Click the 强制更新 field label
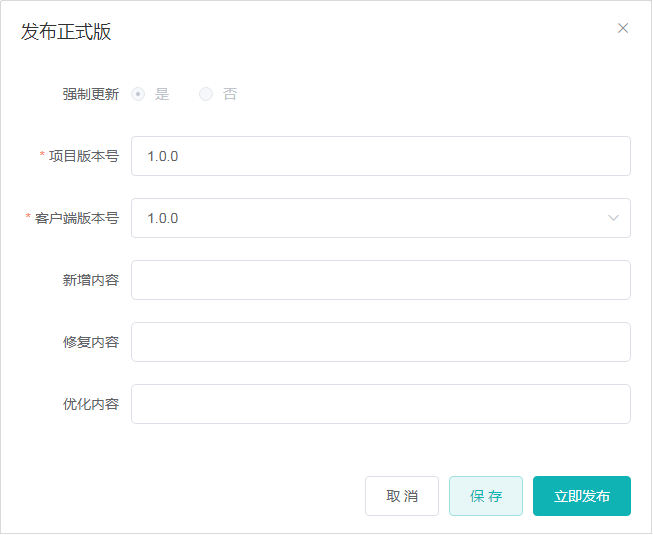 click(90, 94)
